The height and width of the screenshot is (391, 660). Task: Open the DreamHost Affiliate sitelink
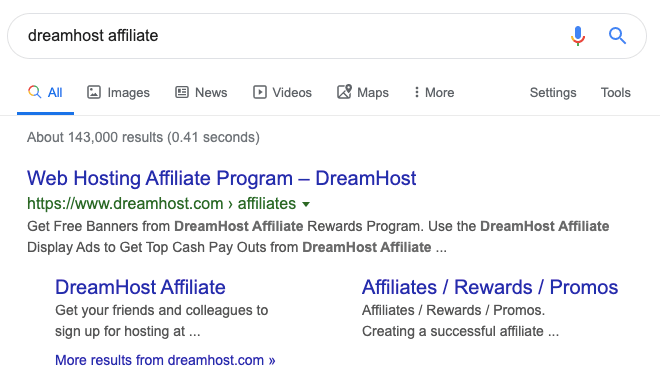(x=140, y=287)
